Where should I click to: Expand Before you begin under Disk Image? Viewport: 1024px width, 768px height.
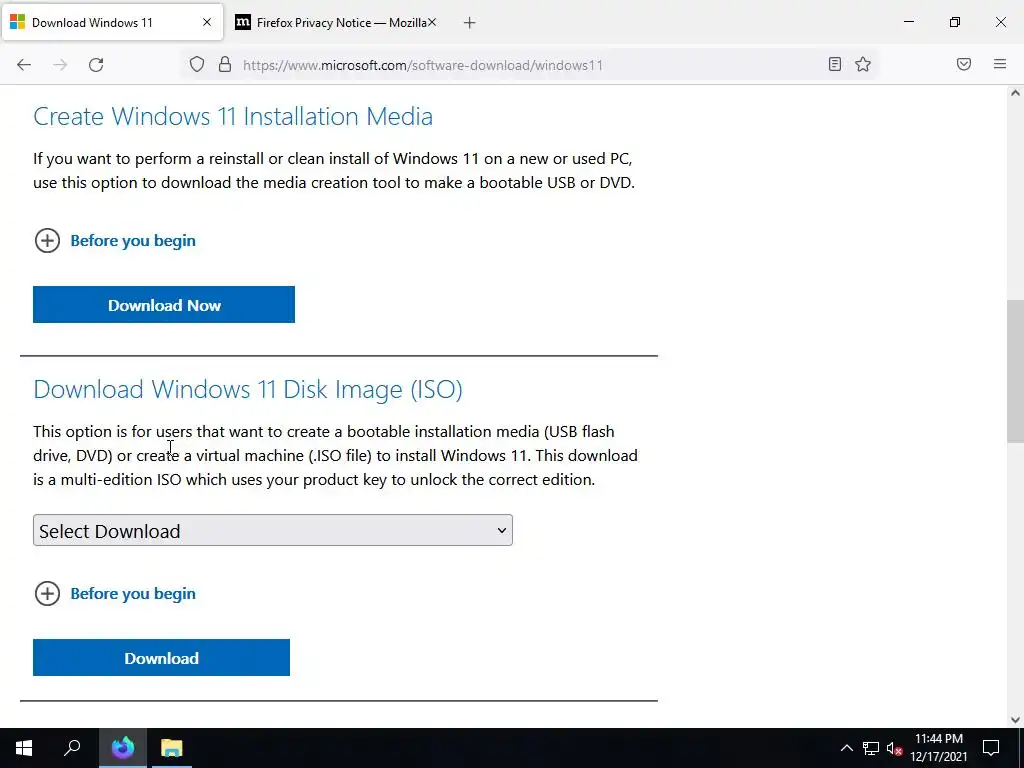(115, 594)
